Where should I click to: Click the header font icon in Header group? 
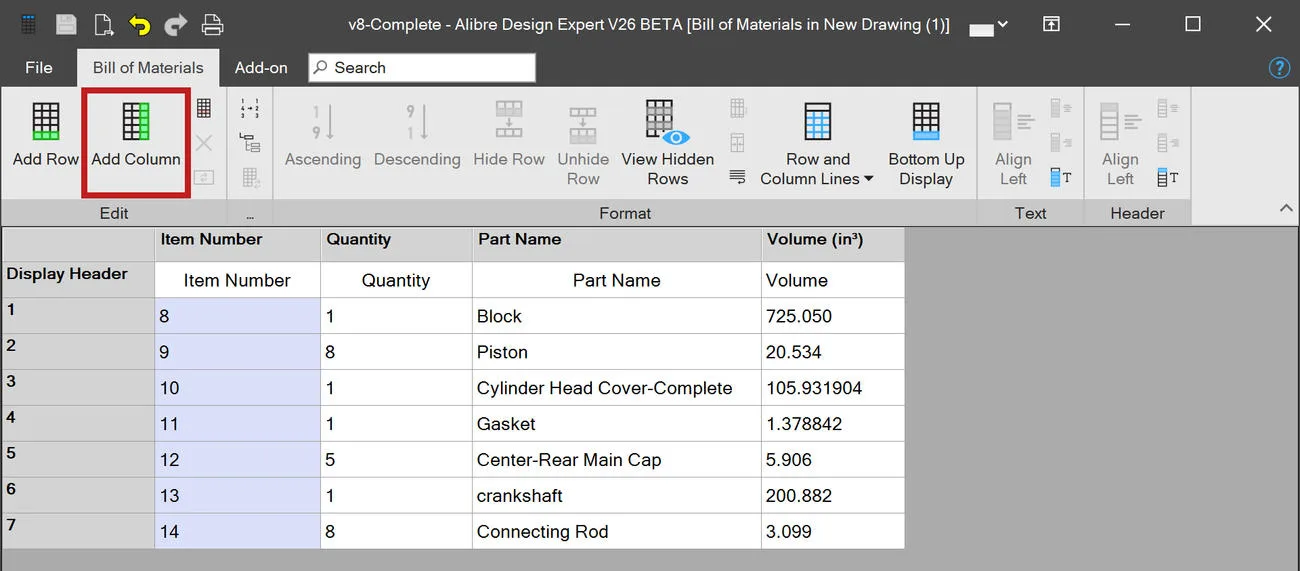(x=1168, y=178)
